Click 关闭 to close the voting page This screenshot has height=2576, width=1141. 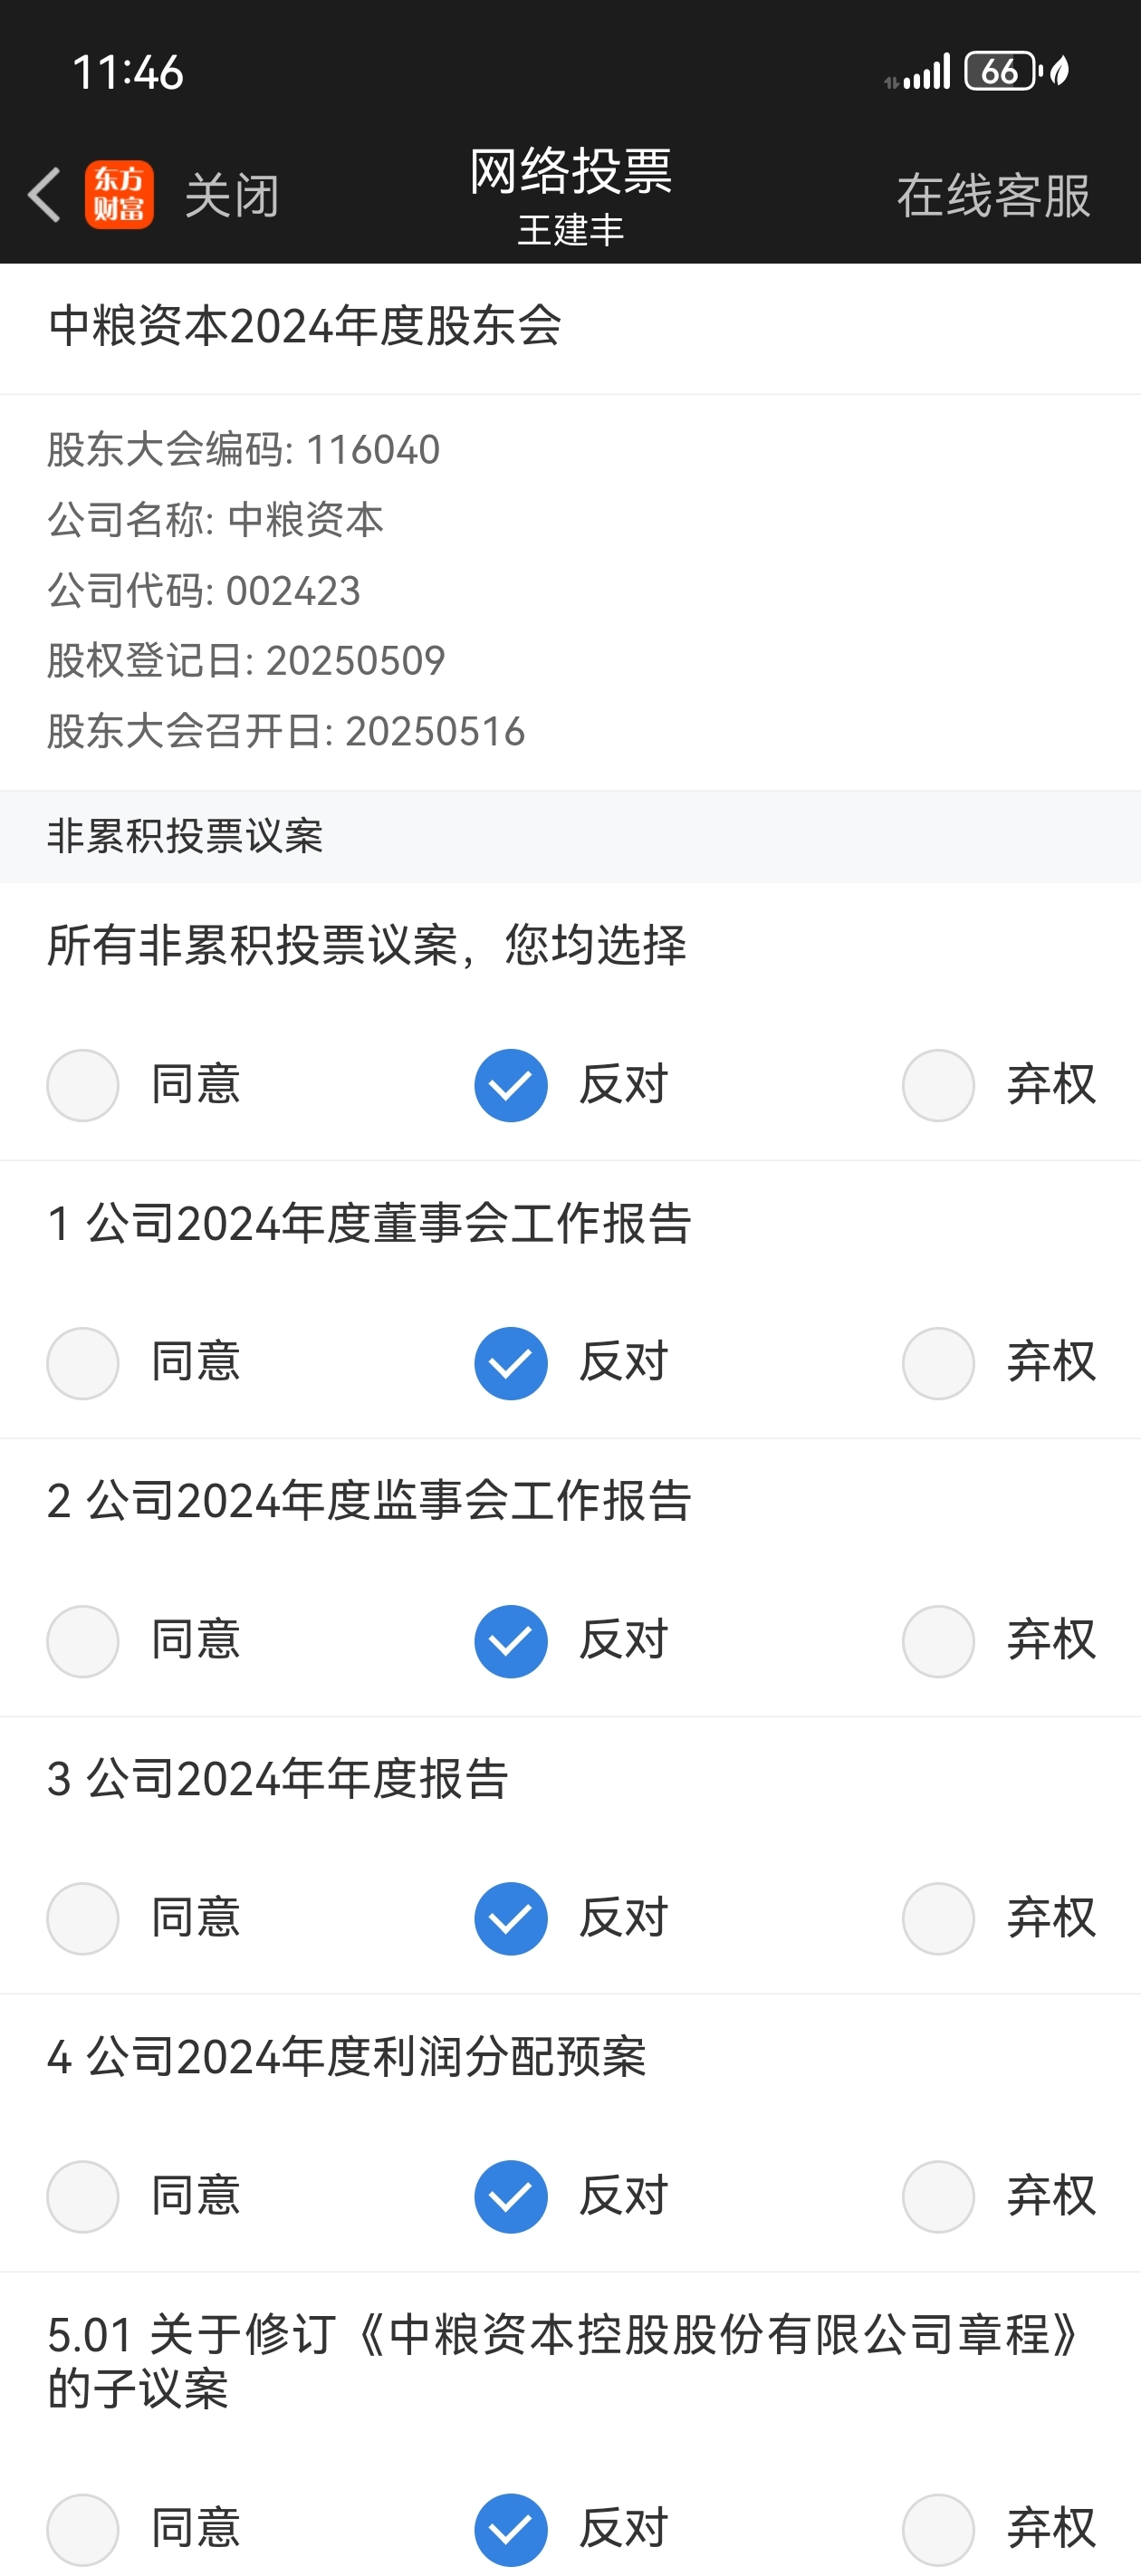point(232,195)
